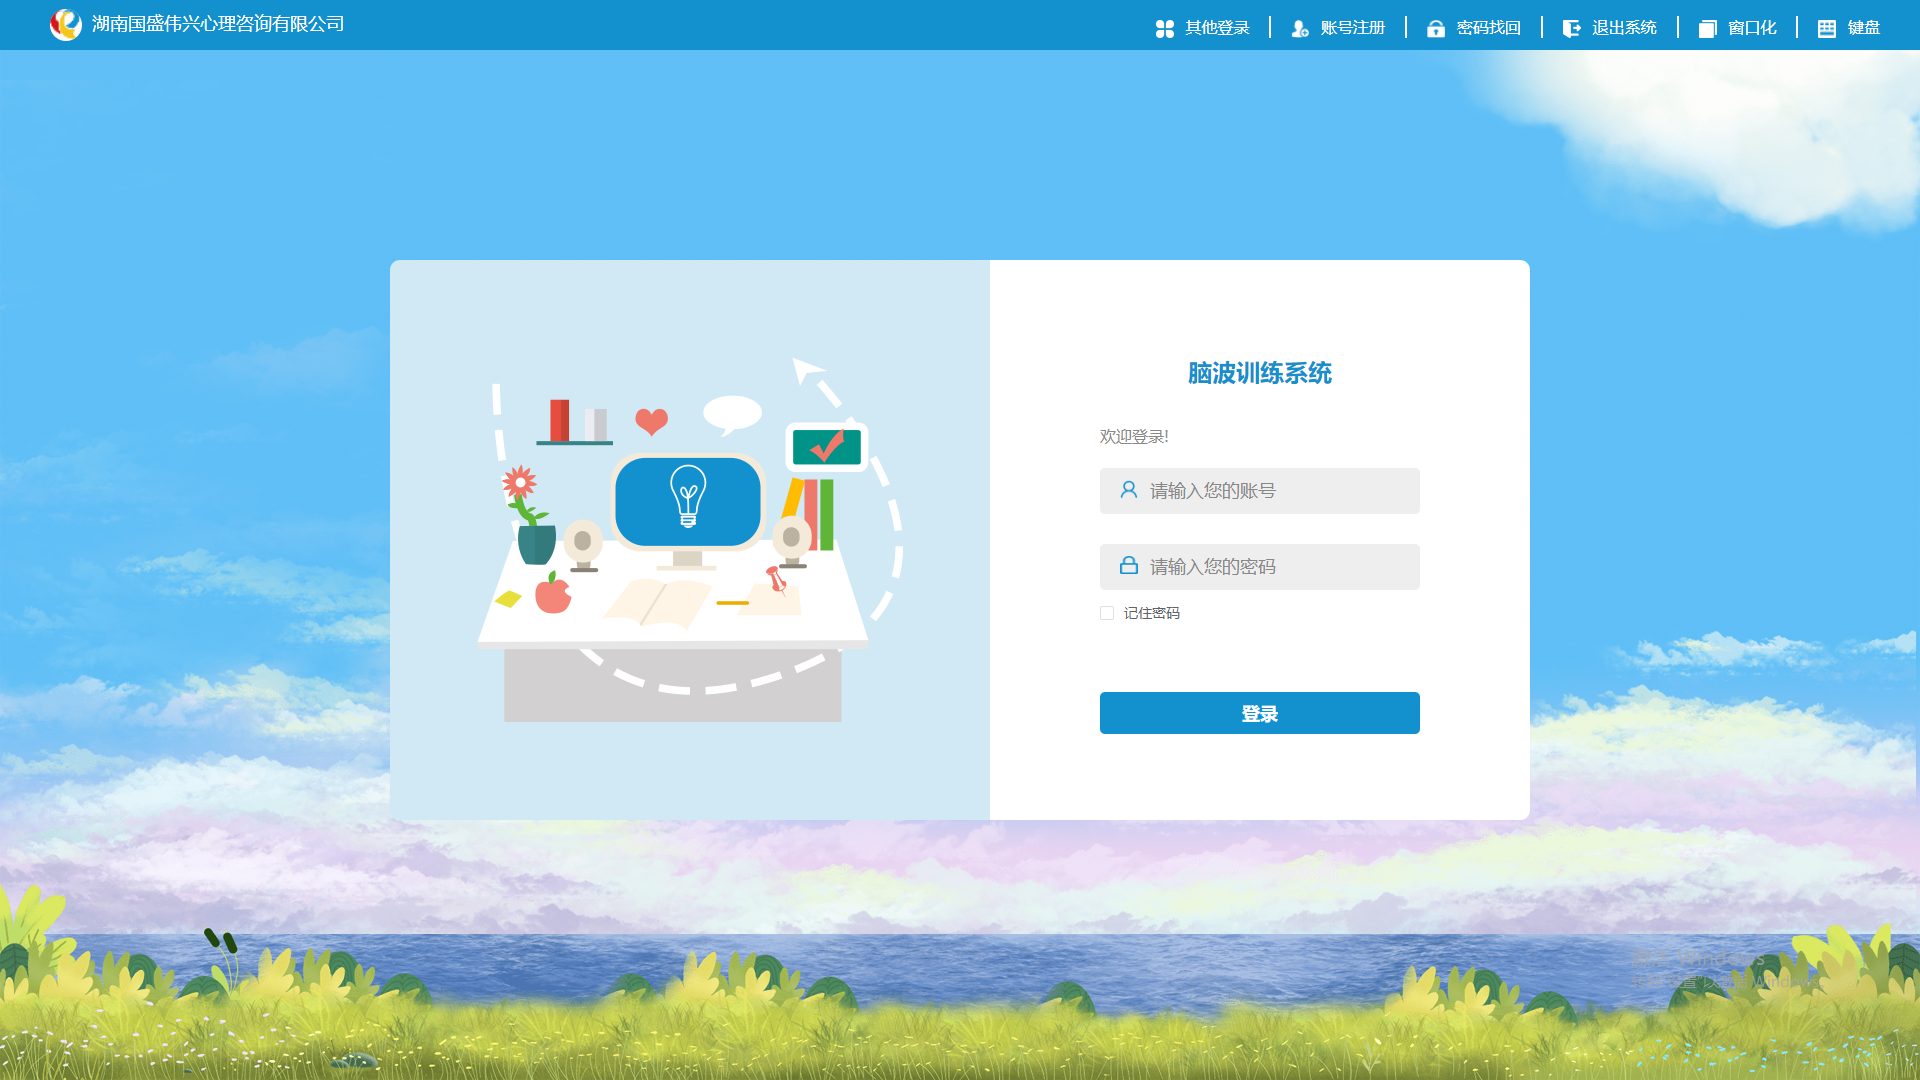This screenshot has height=1080, width=1920.
Task: Click the 密码找回 lock icon
Action: coord(1435,29)
